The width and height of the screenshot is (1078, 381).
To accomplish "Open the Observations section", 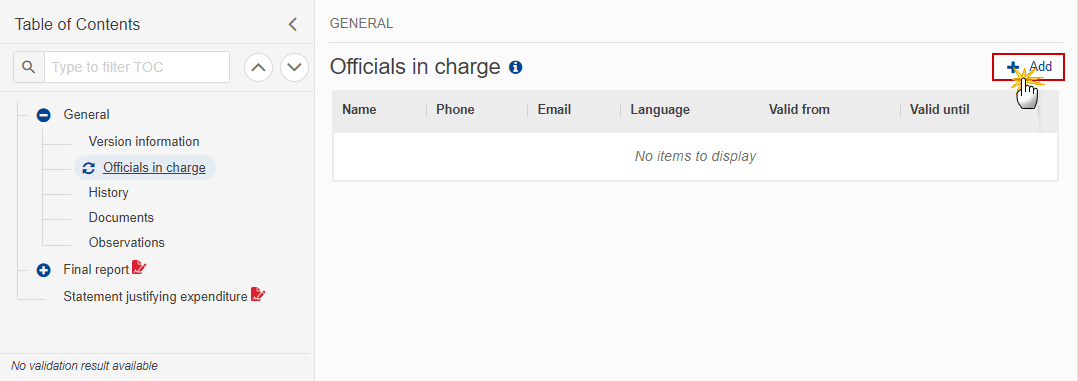I will 126,243.
